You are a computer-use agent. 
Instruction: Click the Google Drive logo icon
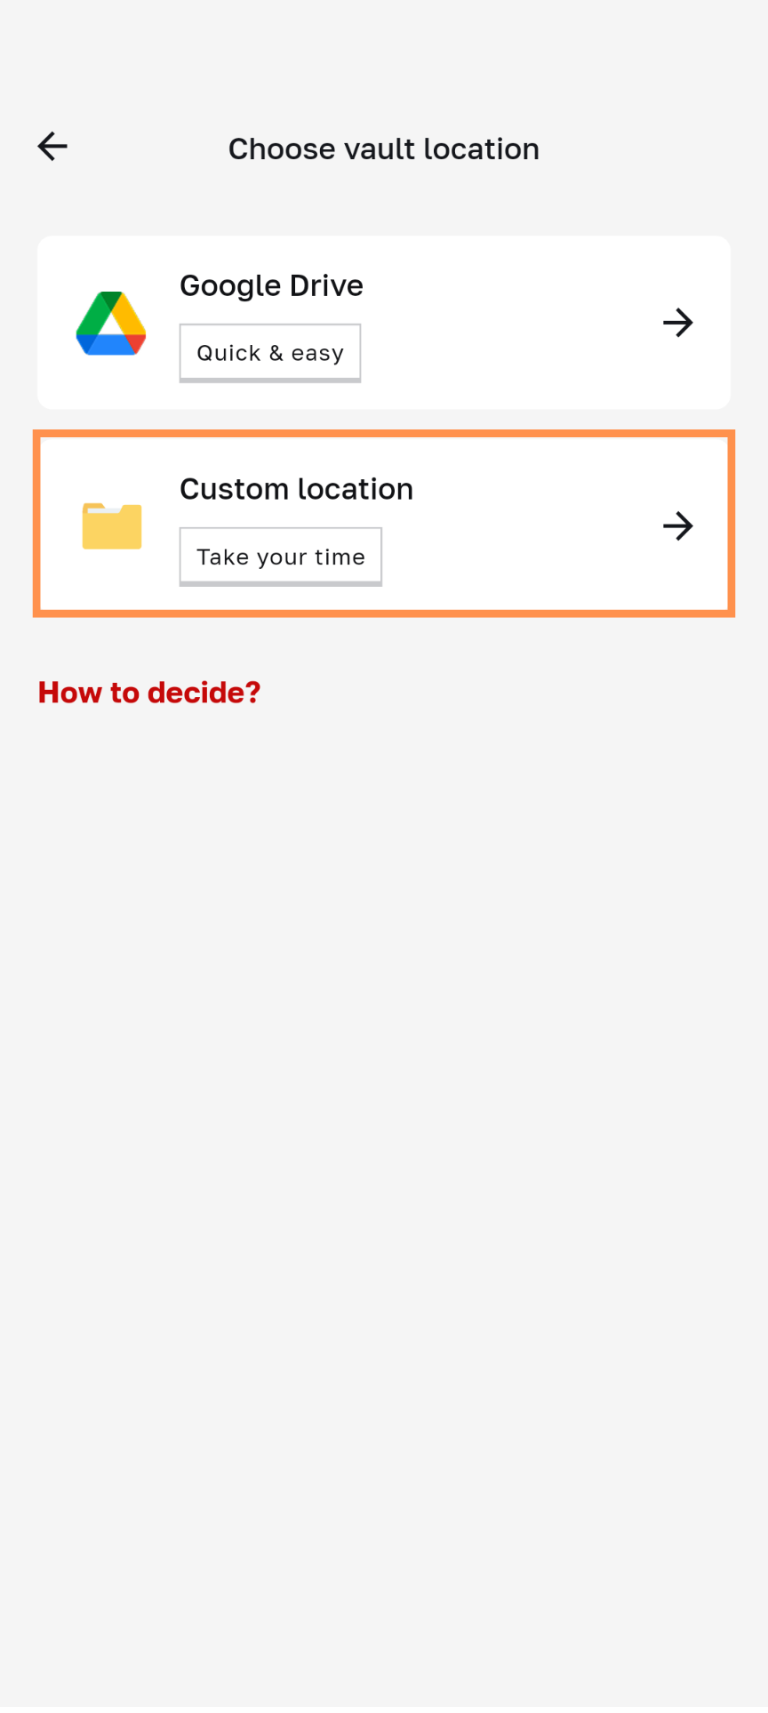(111, 323)
